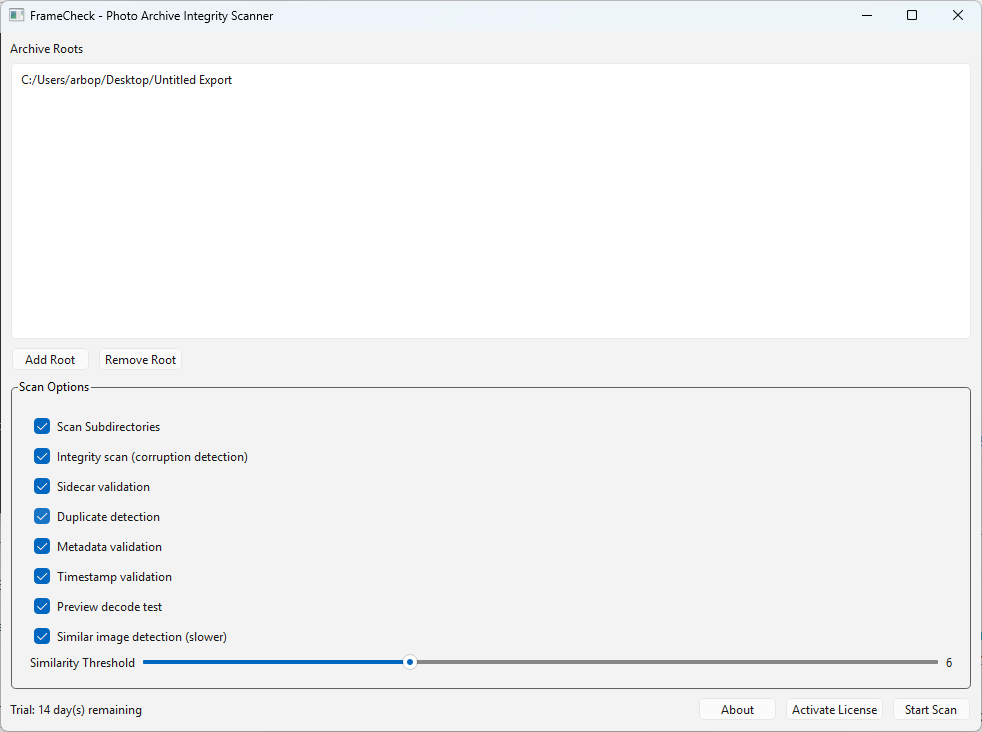Toggle Sidecar validation off

[41, 486]
